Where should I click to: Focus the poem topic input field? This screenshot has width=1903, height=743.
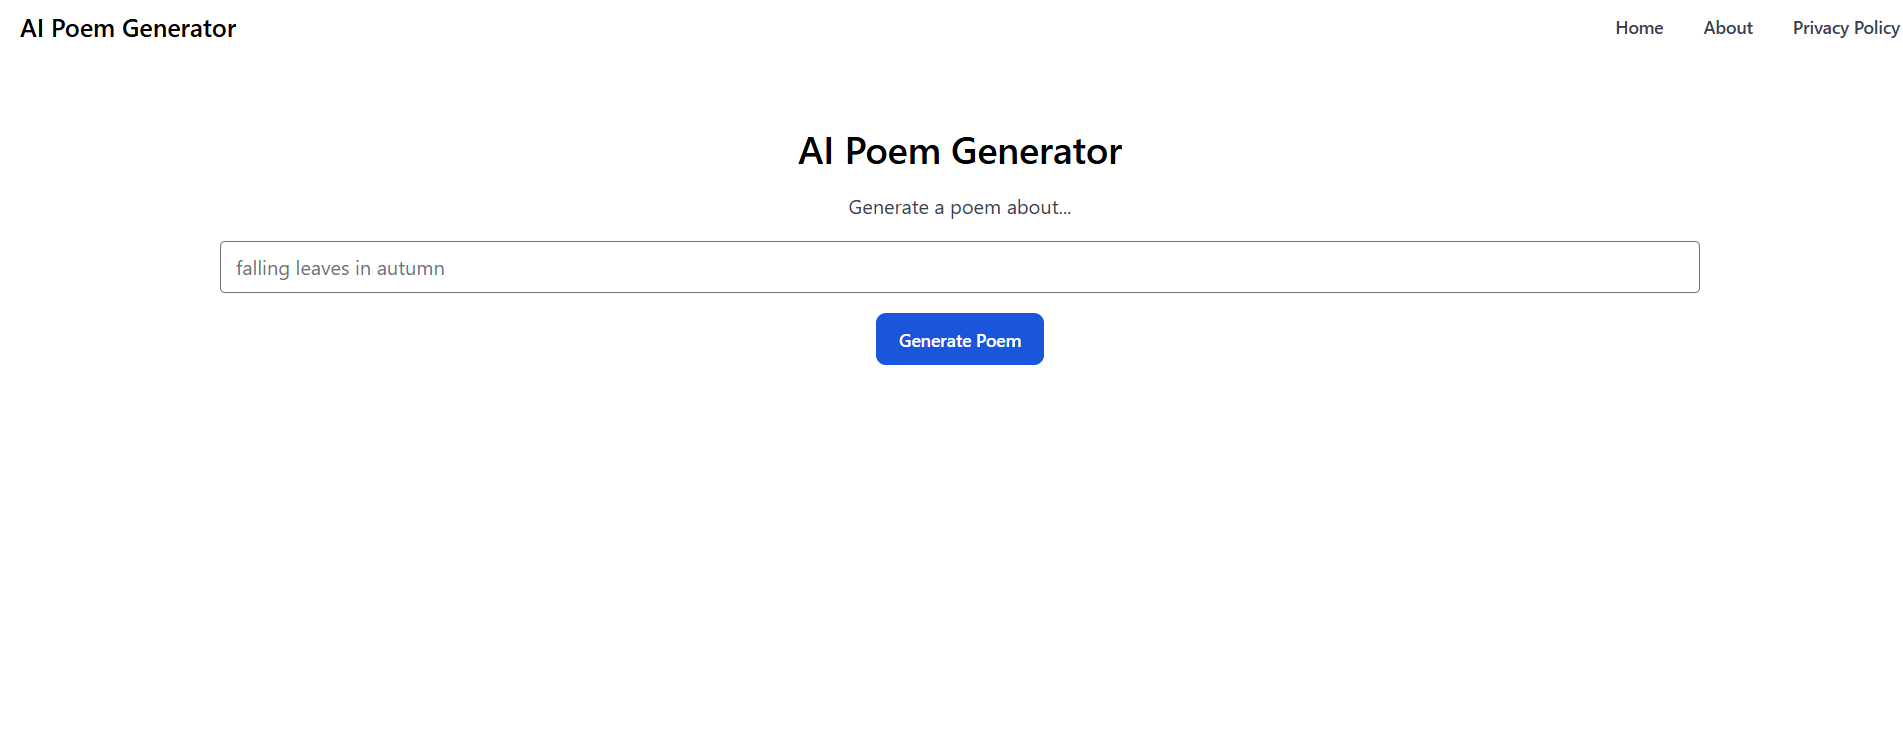(959, 267)
